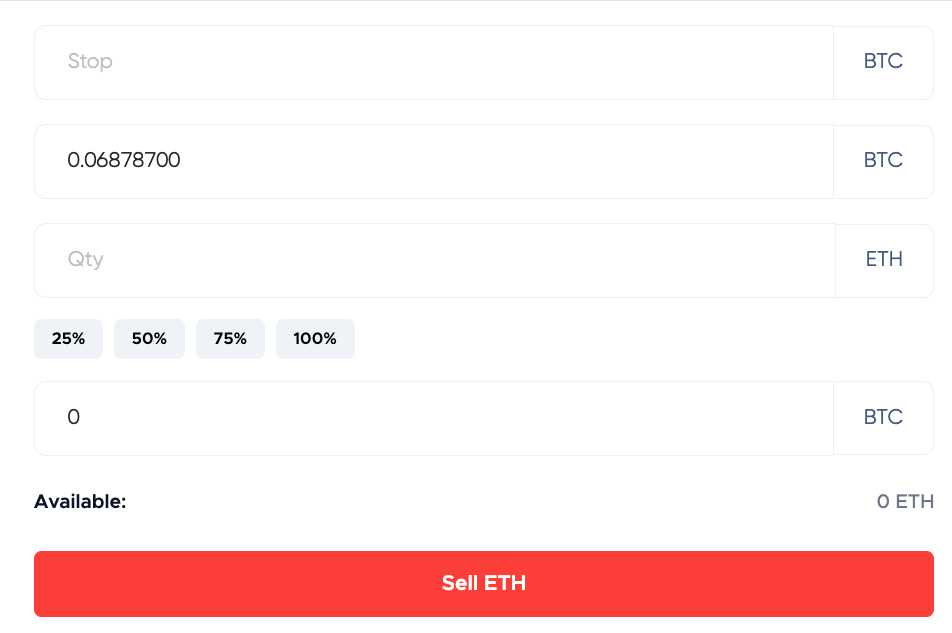Click the BTC unit beside the 0.06878700 price
Viewport: 952px width, 633px height.
coord(883,161)
